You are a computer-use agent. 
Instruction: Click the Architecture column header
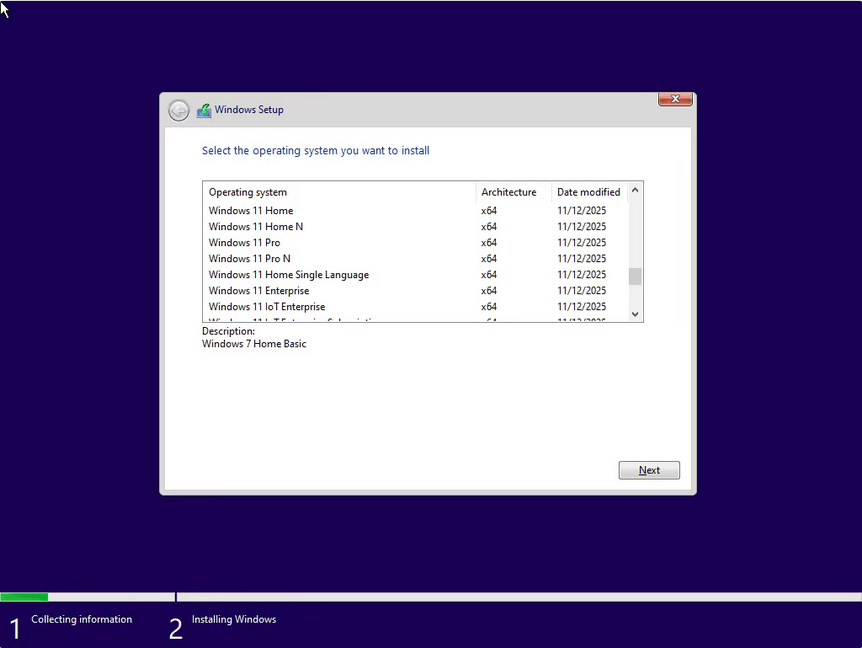point(508,192)
